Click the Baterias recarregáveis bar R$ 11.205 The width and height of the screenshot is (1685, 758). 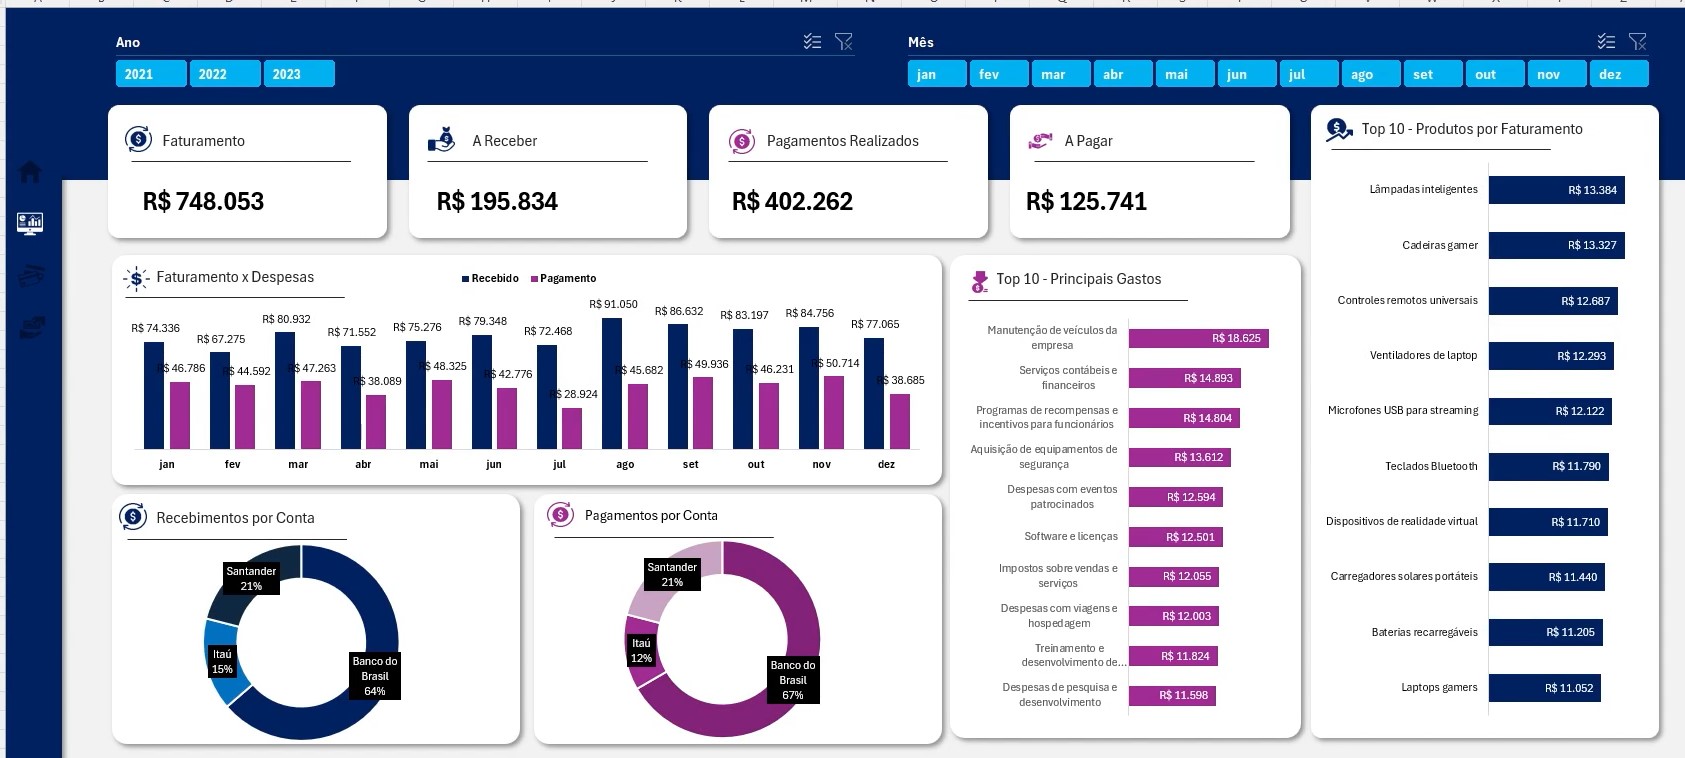pyautogui.click(x=1546, y=632)
